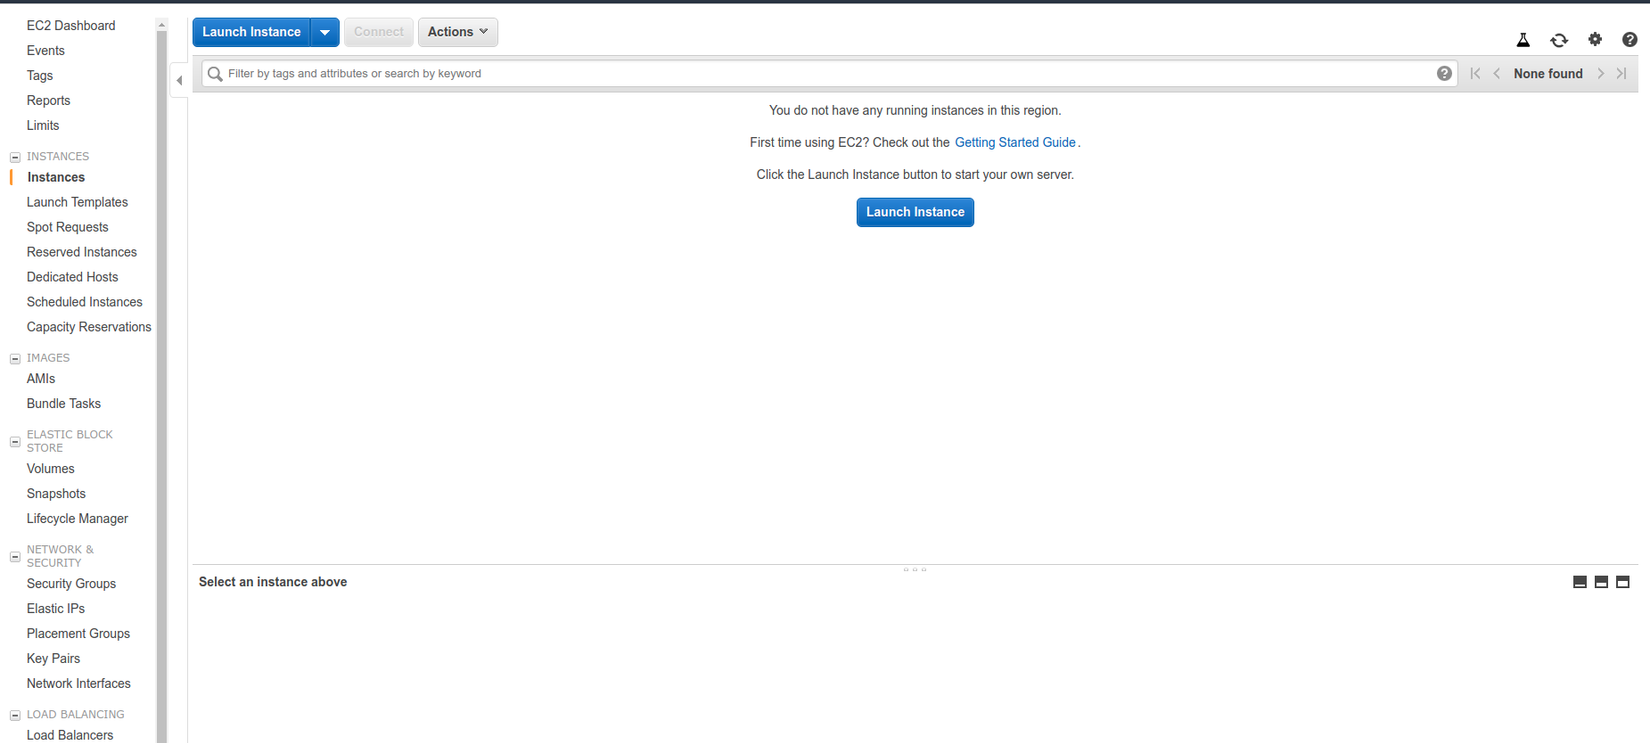
Task: View Bundle Tasks
Action: tap(64, 404)
